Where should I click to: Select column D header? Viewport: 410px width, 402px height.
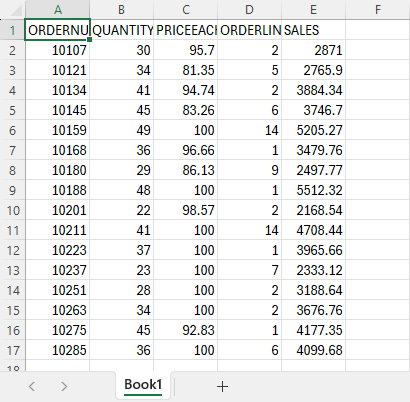[250, 10]
